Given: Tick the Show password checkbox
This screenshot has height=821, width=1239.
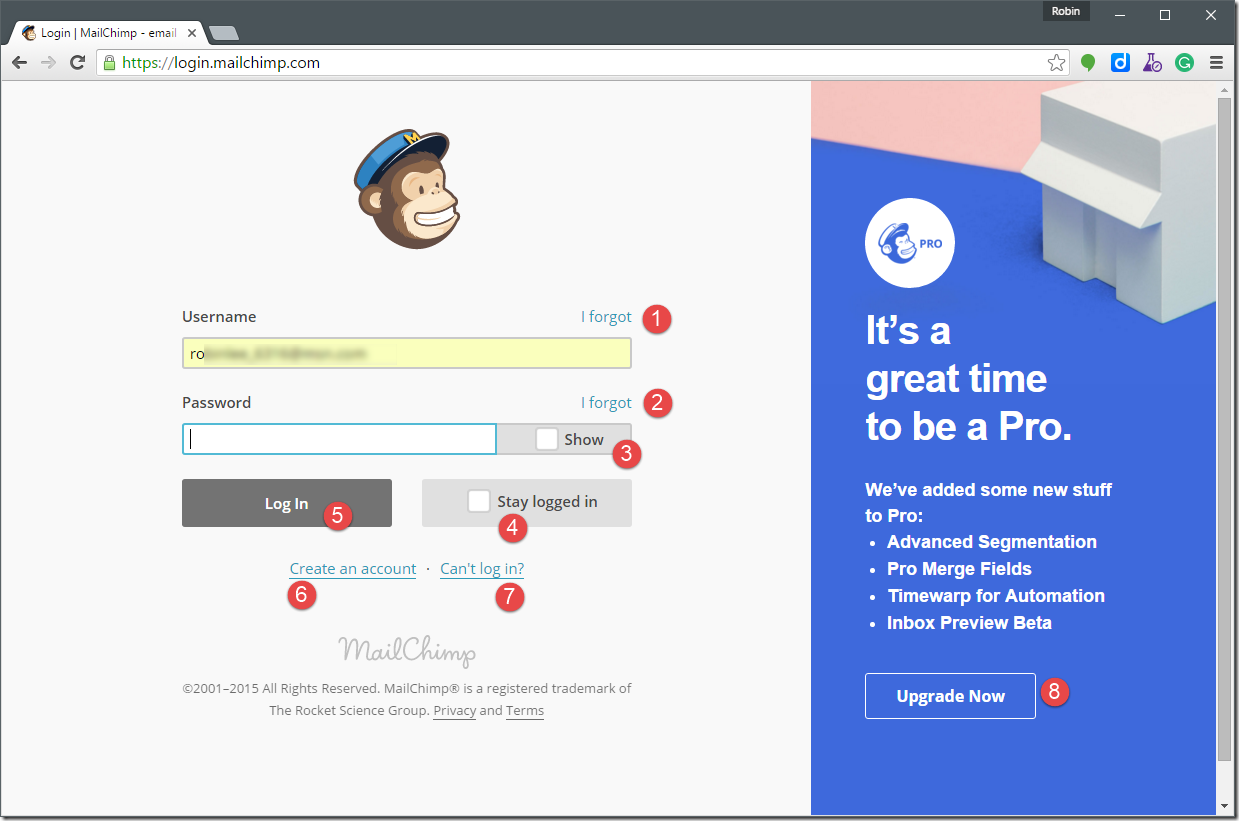Looking at the screenshot, I should pyautogui.click(x=547, y=439).
